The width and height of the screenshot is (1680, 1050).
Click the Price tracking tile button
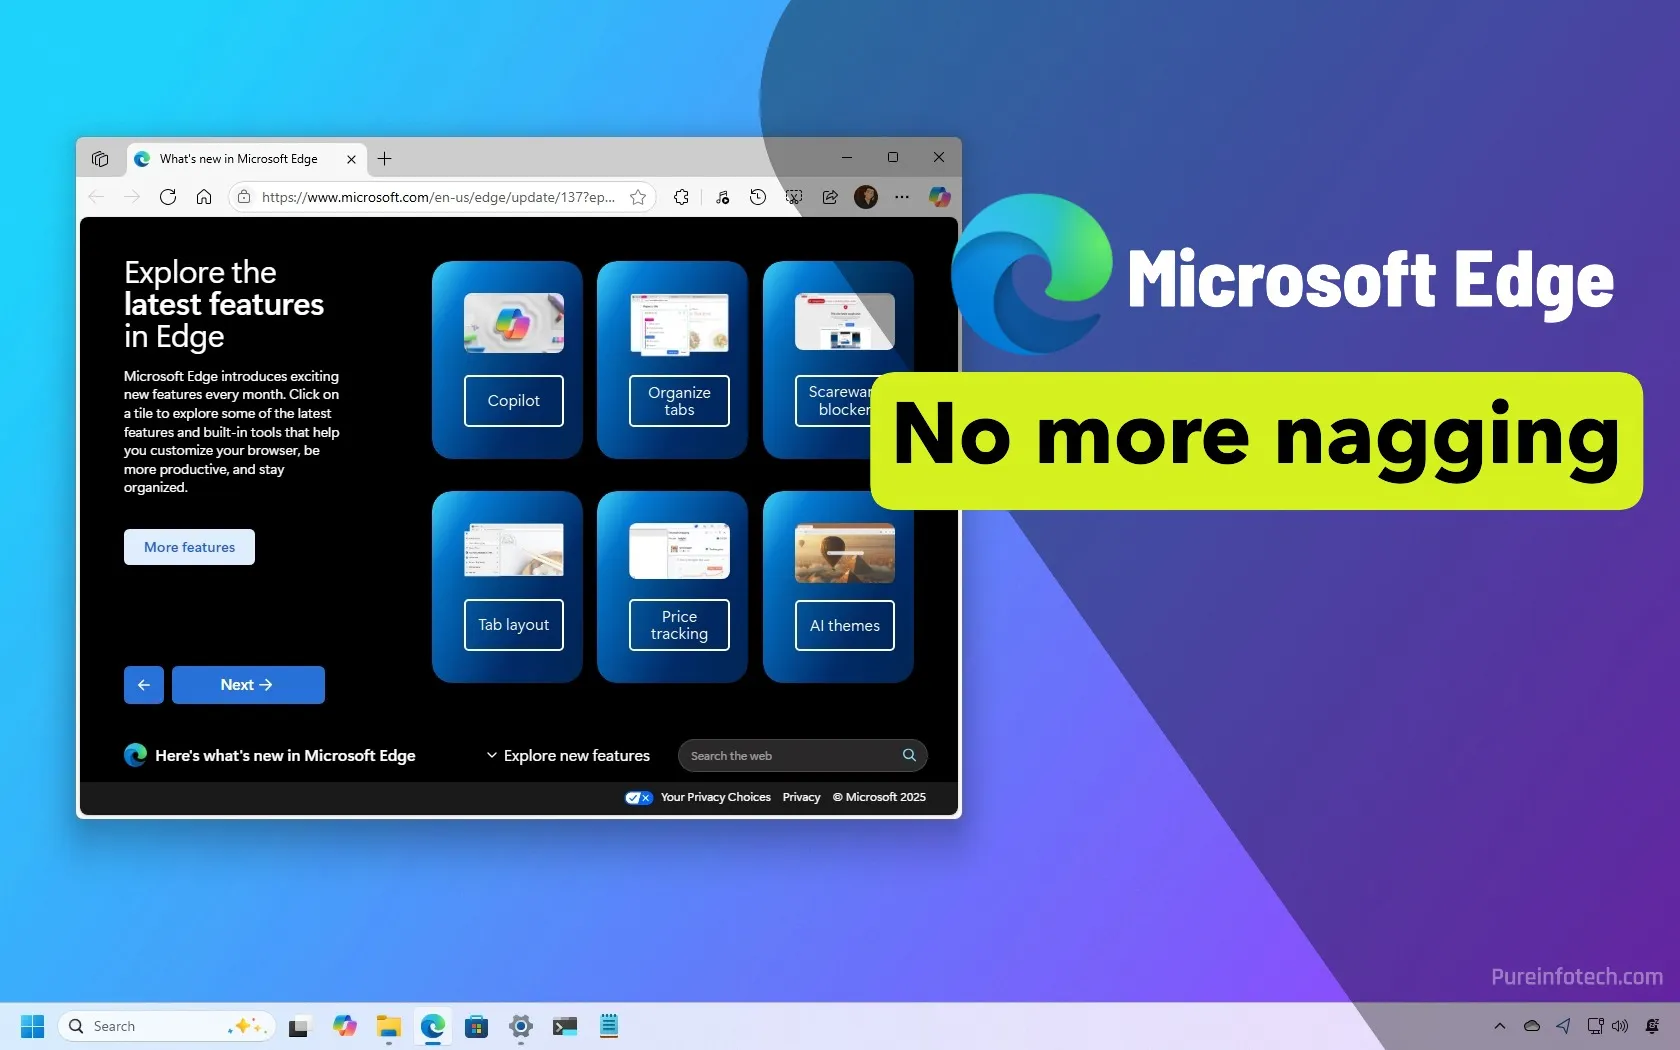pyautogui.click(x=679, y=625)
